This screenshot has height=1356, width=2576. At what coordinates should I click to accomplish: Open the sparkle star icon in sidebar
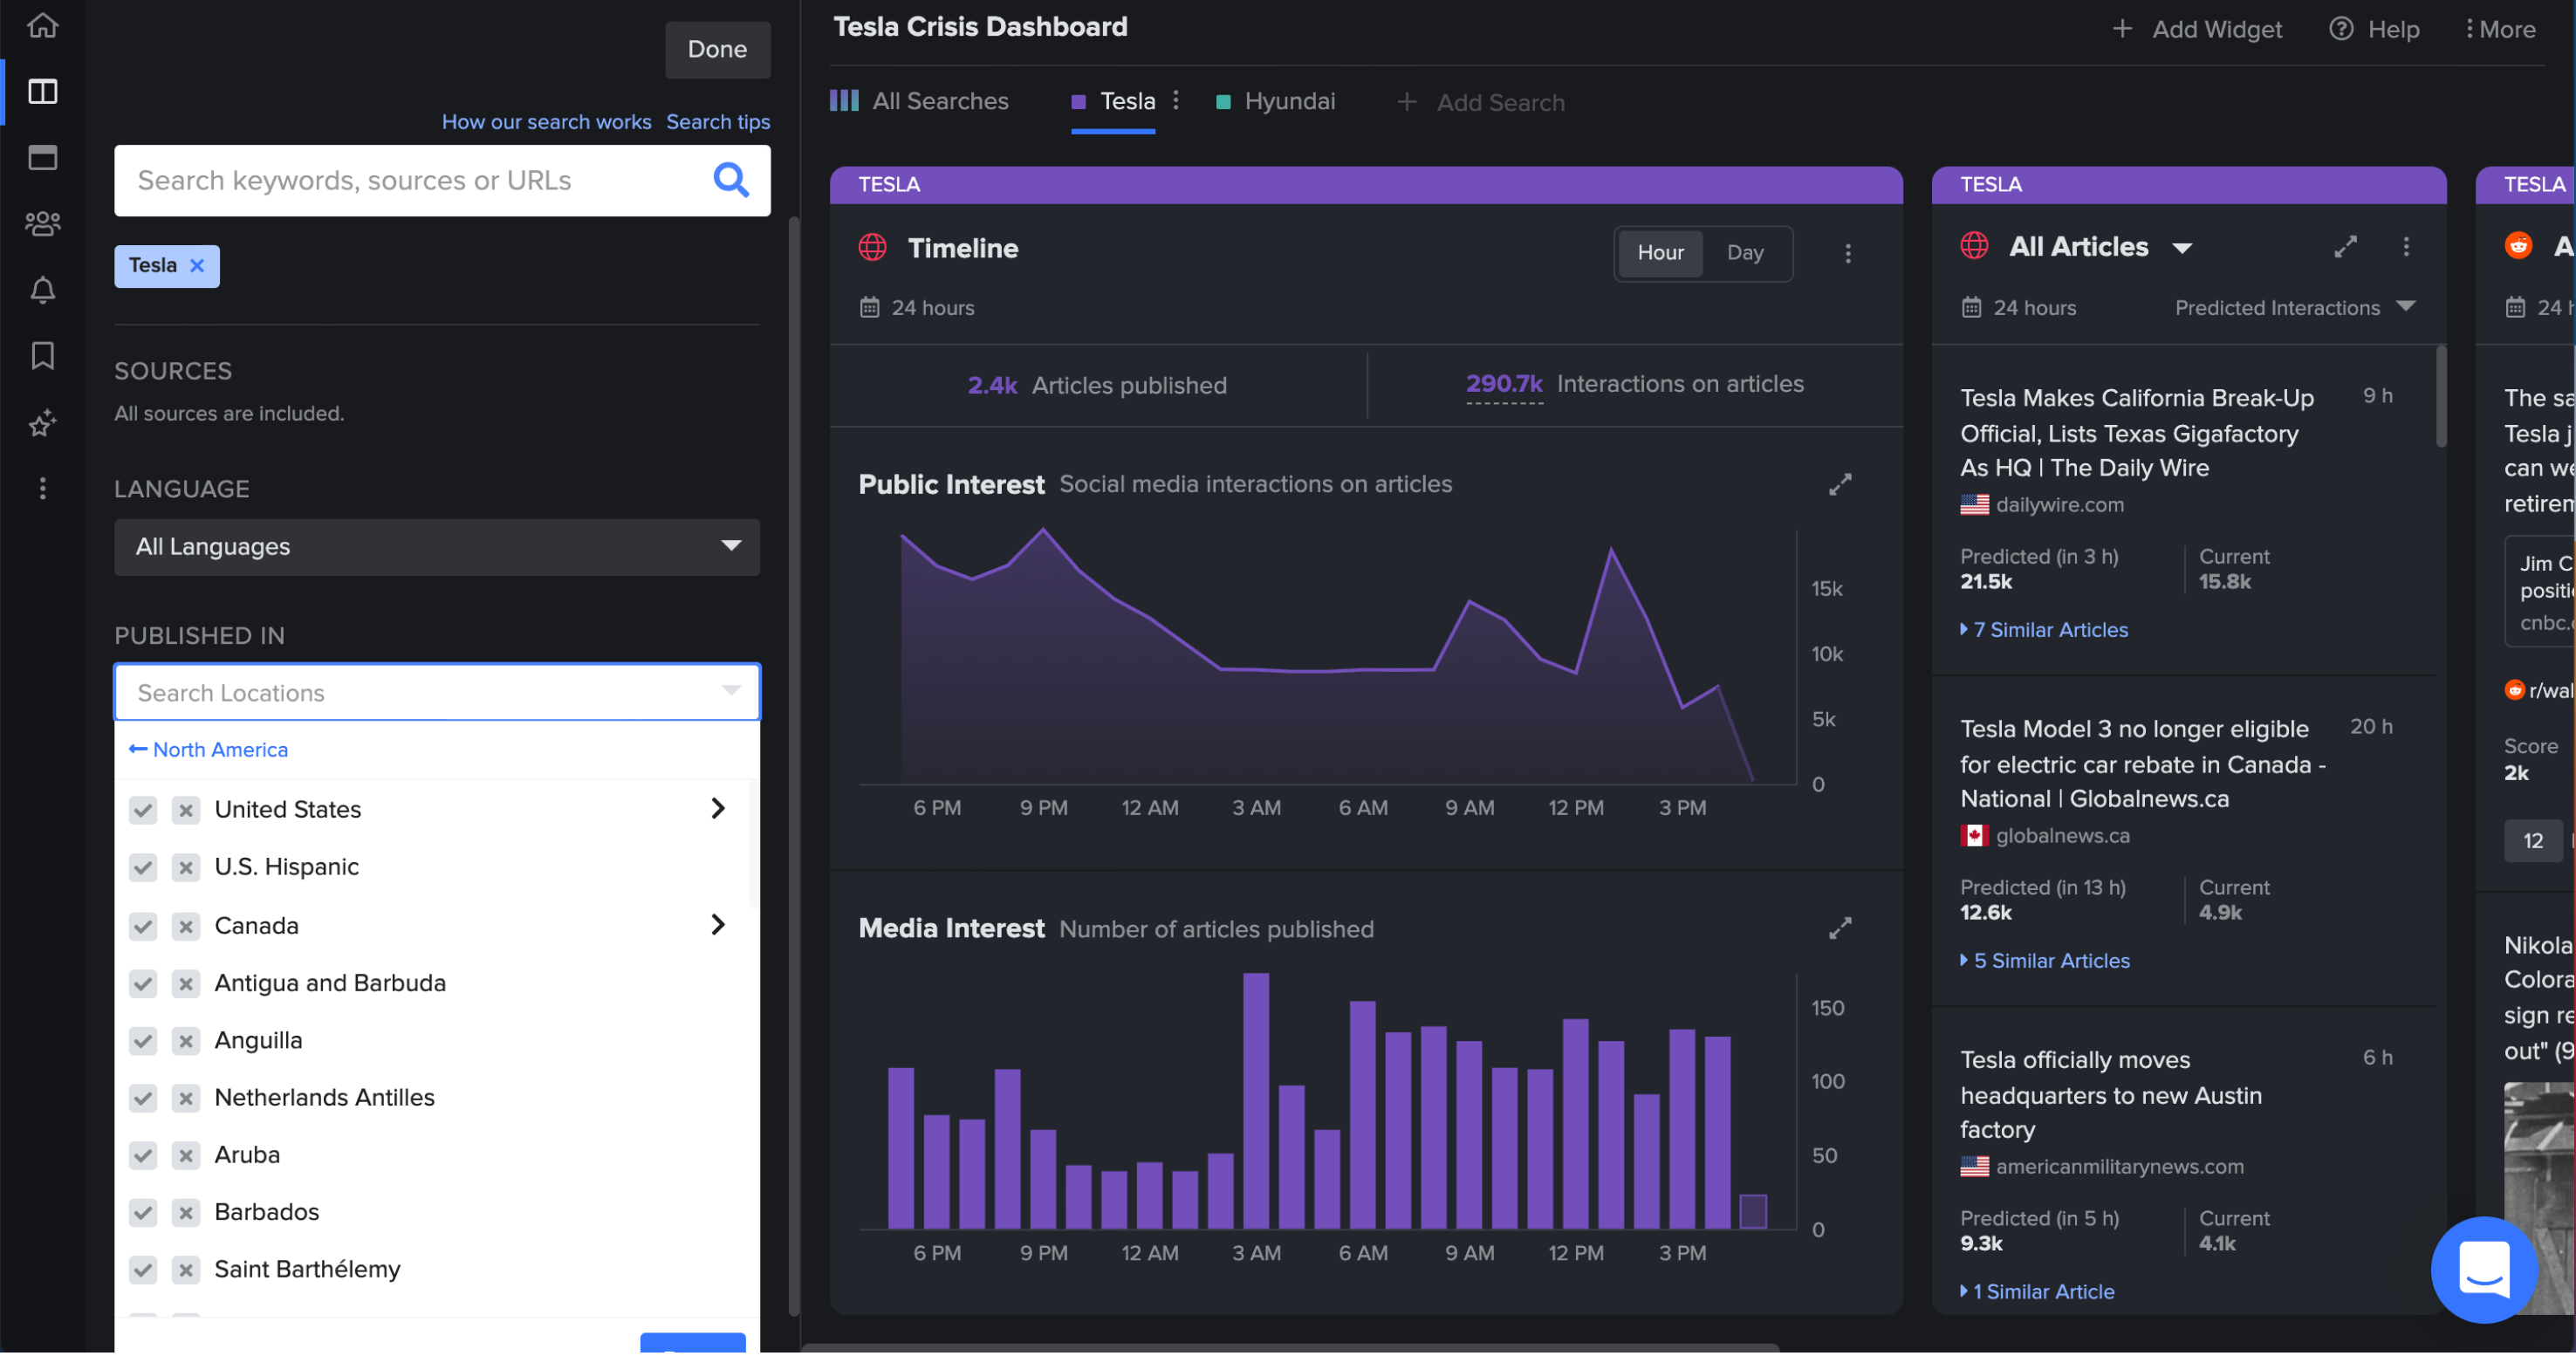[x=42, y=424]
